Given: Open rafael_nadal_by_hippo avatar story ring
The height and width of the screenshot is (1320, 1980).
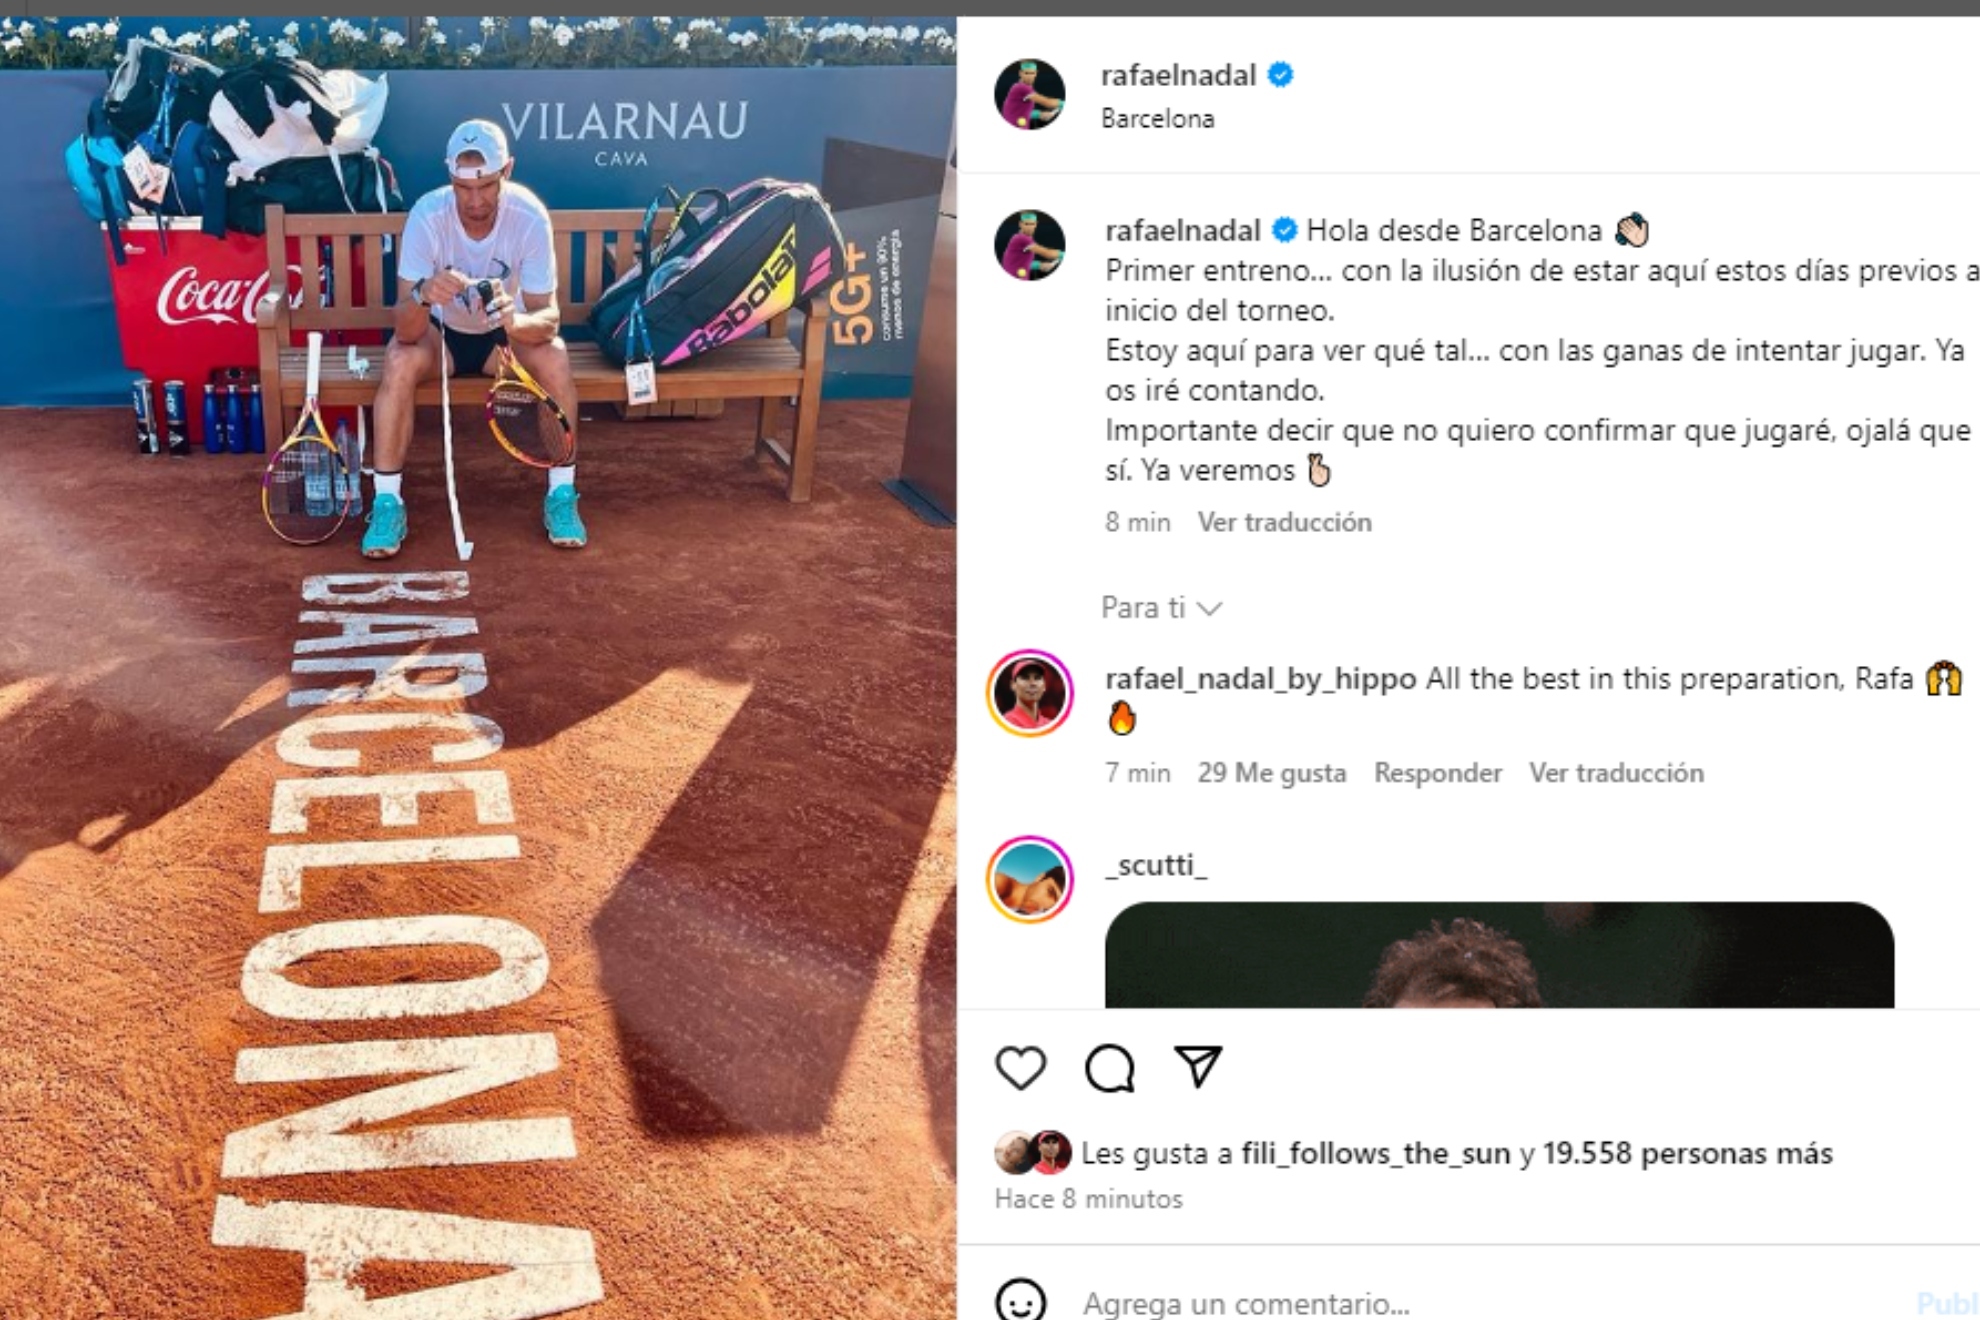Looking at the screenshot, I should point(1029,693).
